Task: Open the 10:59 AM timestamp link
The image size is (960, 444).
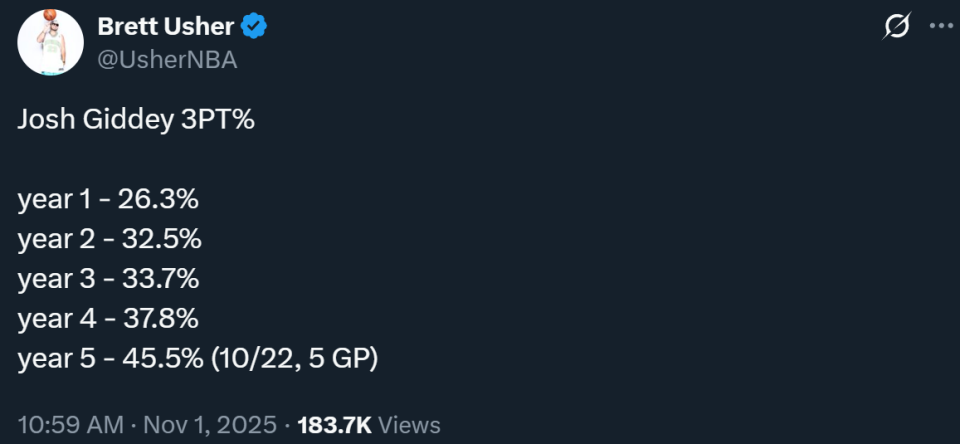Action: [x=70, y=425]
